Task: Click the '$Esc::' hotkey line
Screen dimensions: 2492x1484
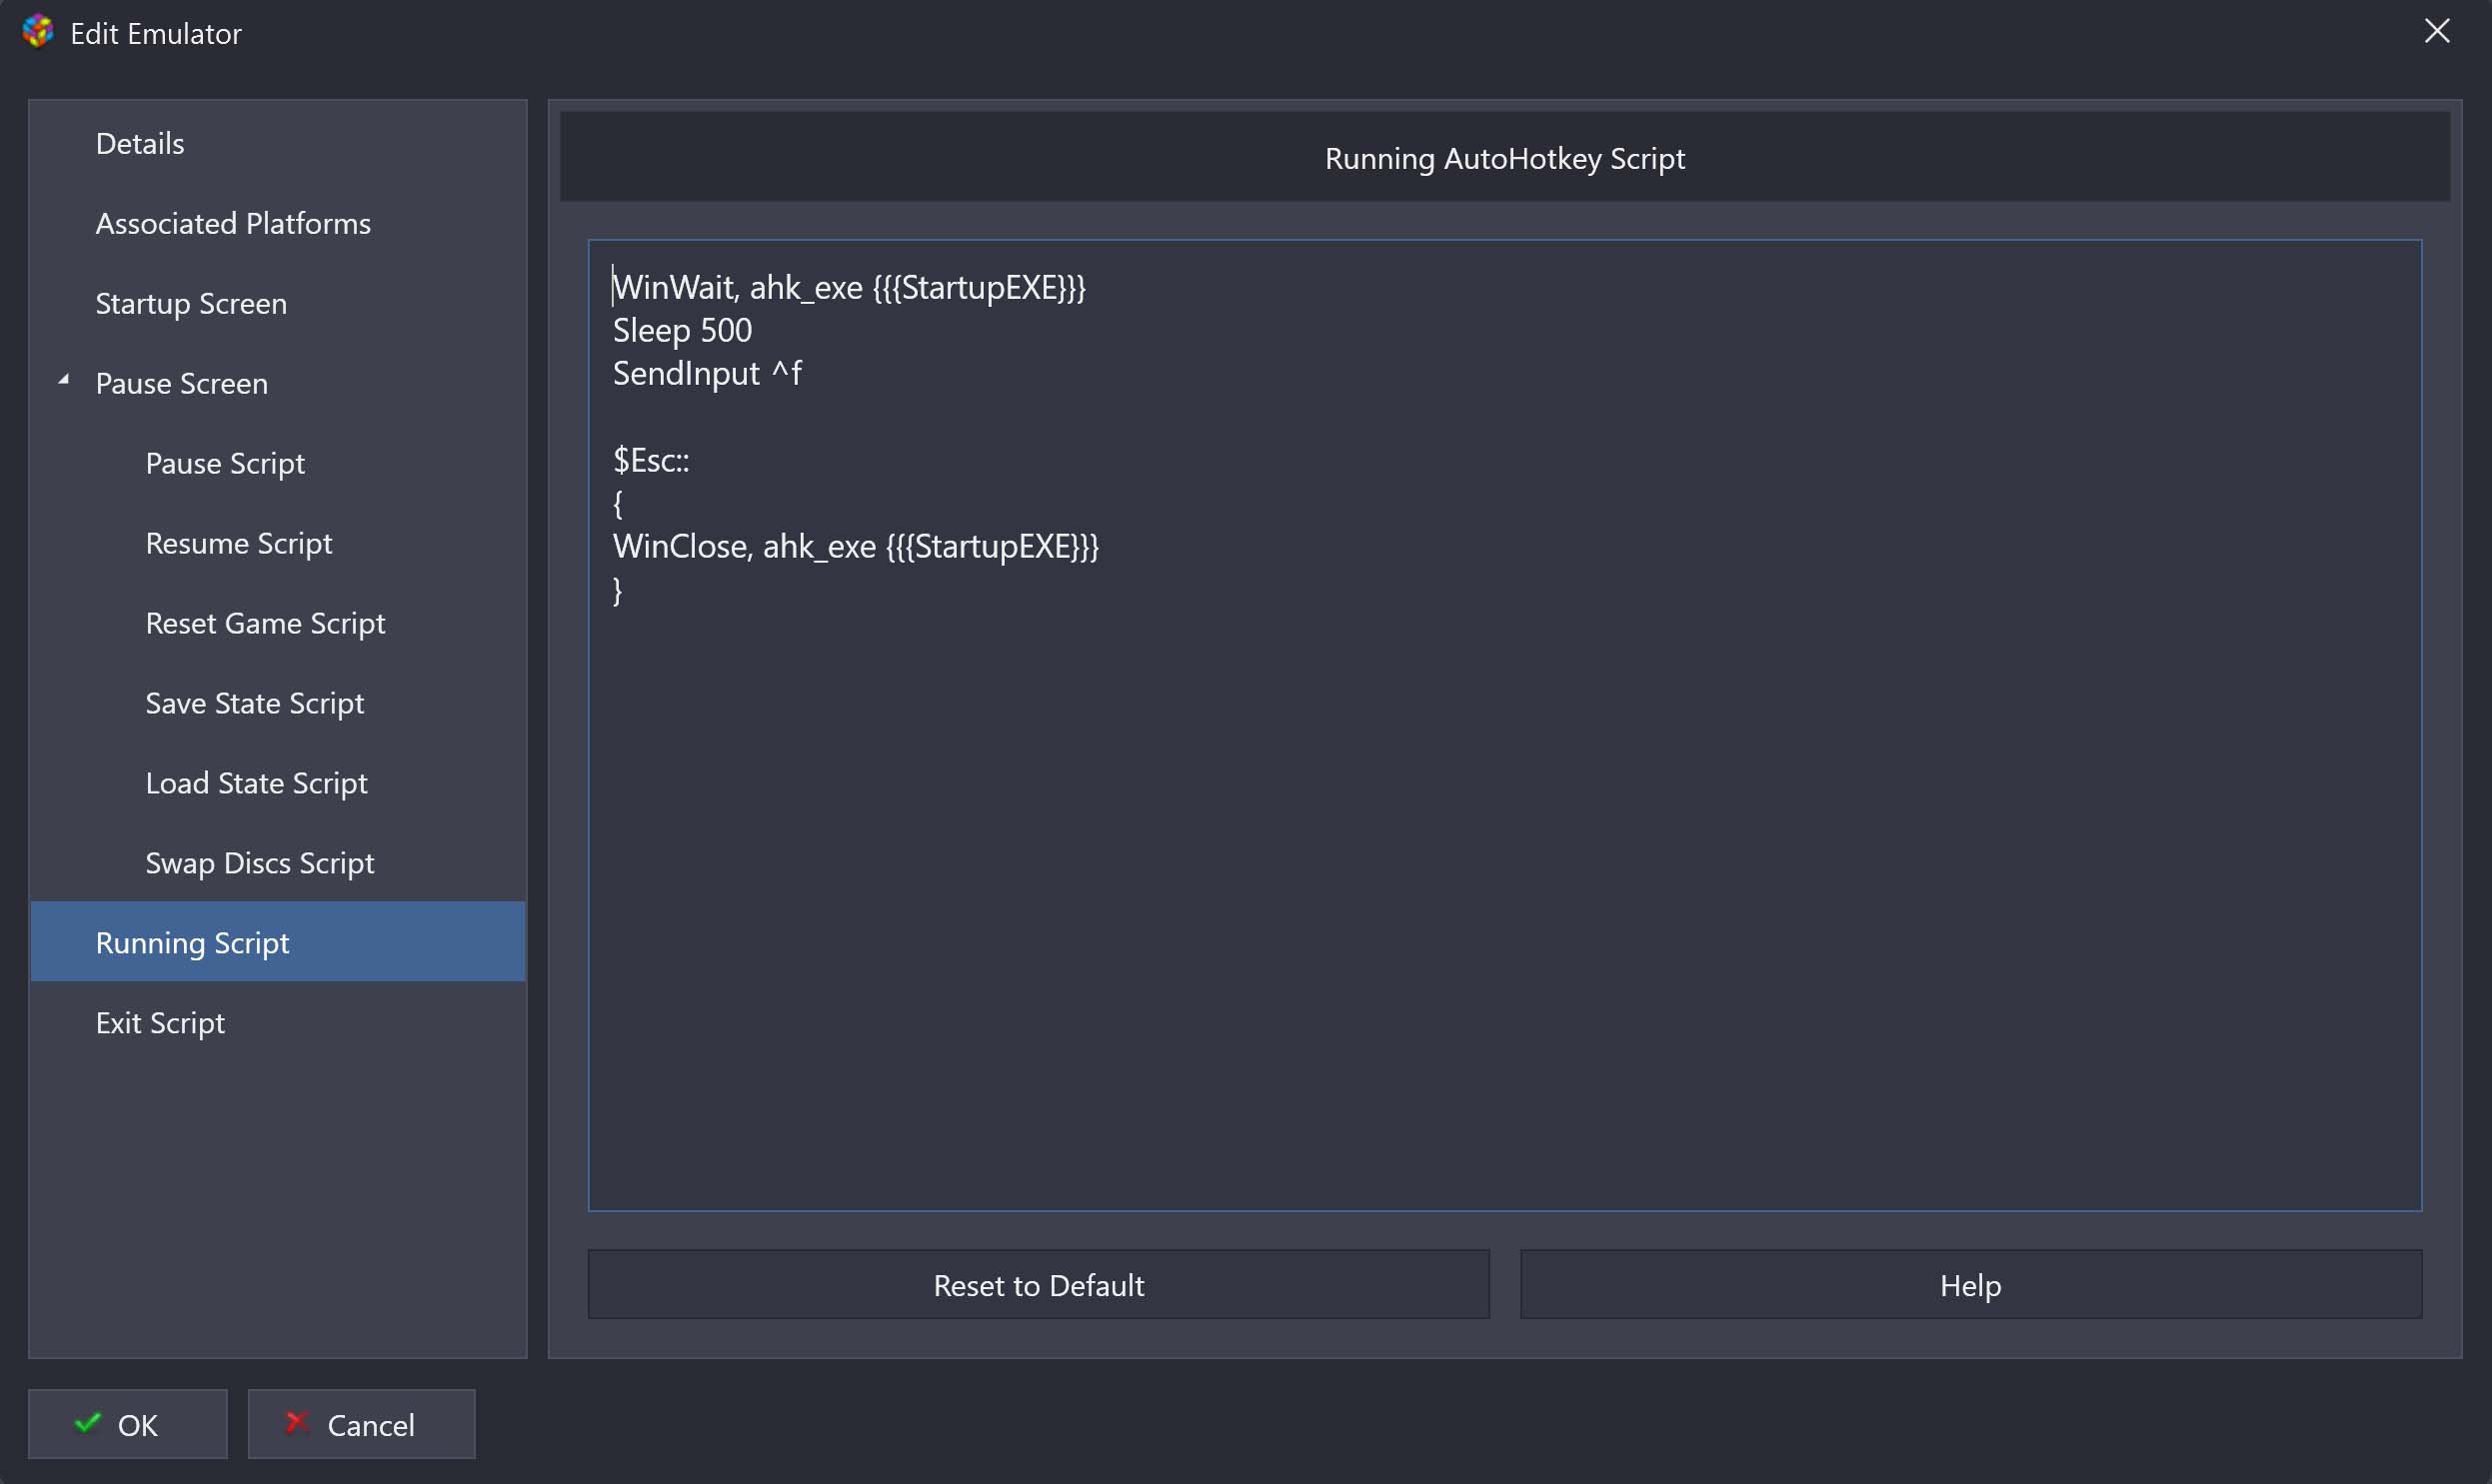Action: pyautogui.click(x=651, y=460)
